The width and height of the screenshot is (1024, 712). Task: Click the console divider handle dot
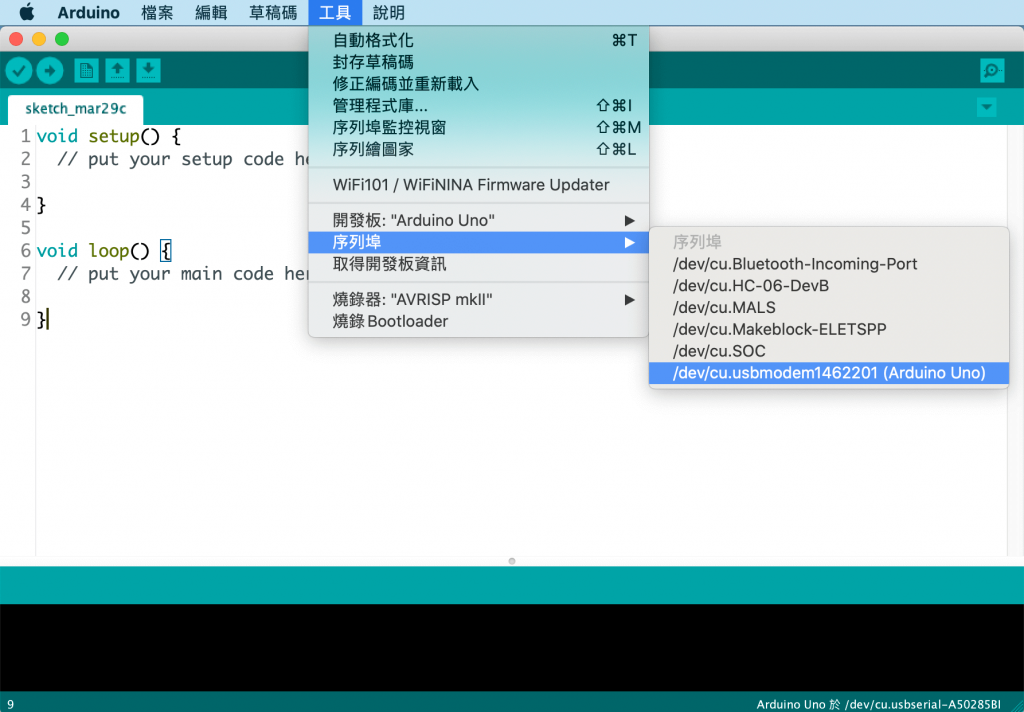pyautogui.click(x=512, y=561)
